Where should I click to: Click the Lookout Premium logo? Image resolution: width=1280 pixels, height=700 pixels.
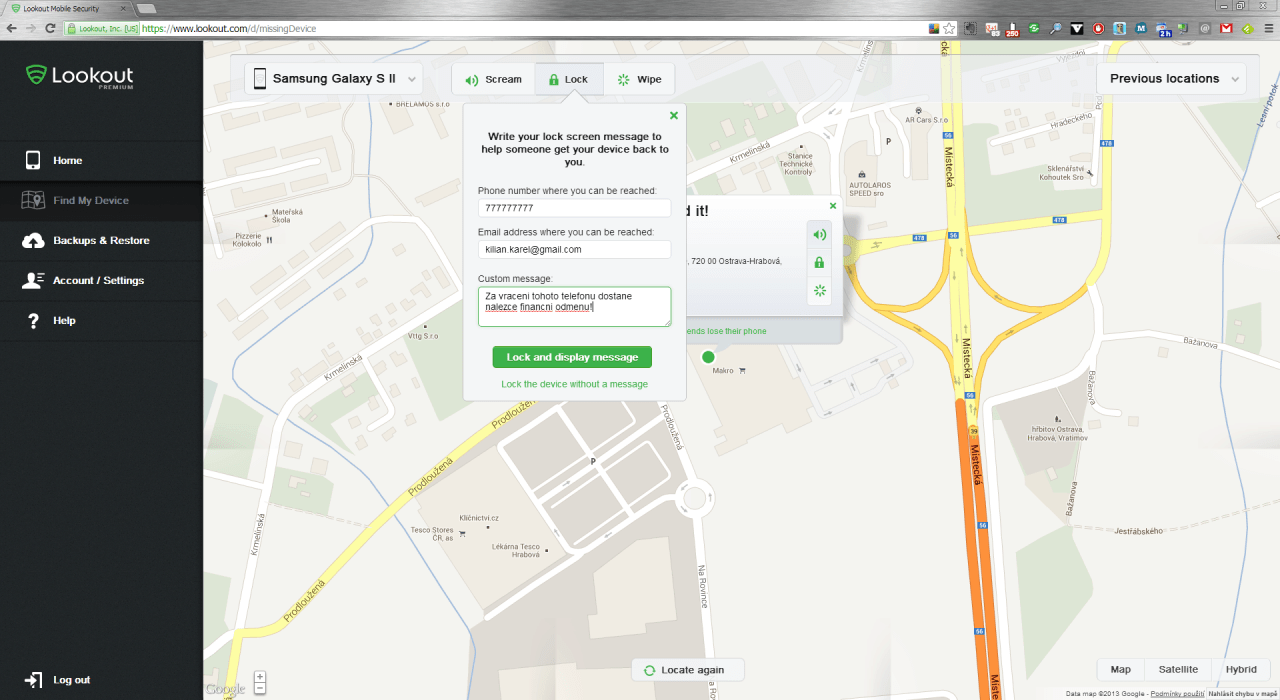(x=79, y=77)
